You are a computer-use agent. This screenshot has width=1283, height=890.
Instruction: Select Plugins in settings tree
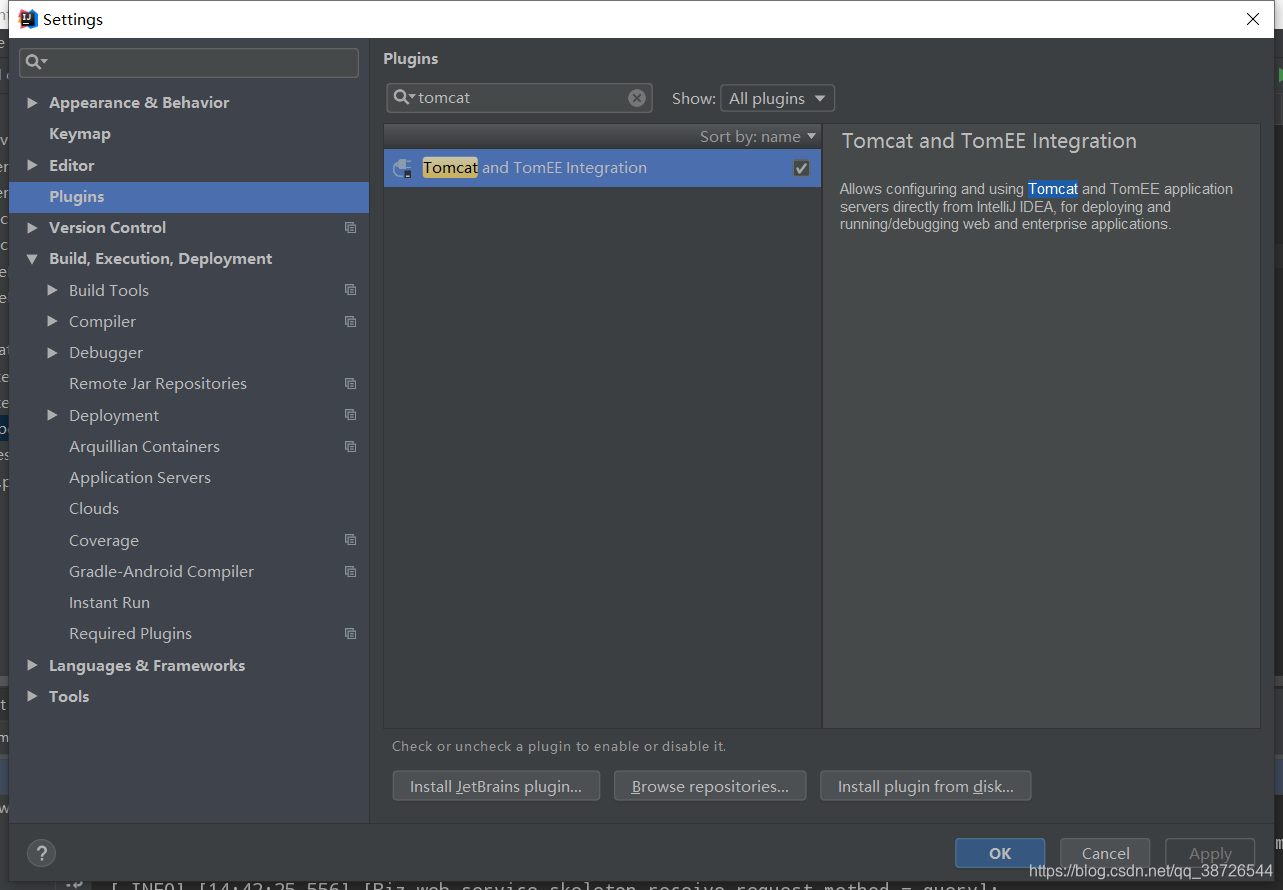[189, 197]
